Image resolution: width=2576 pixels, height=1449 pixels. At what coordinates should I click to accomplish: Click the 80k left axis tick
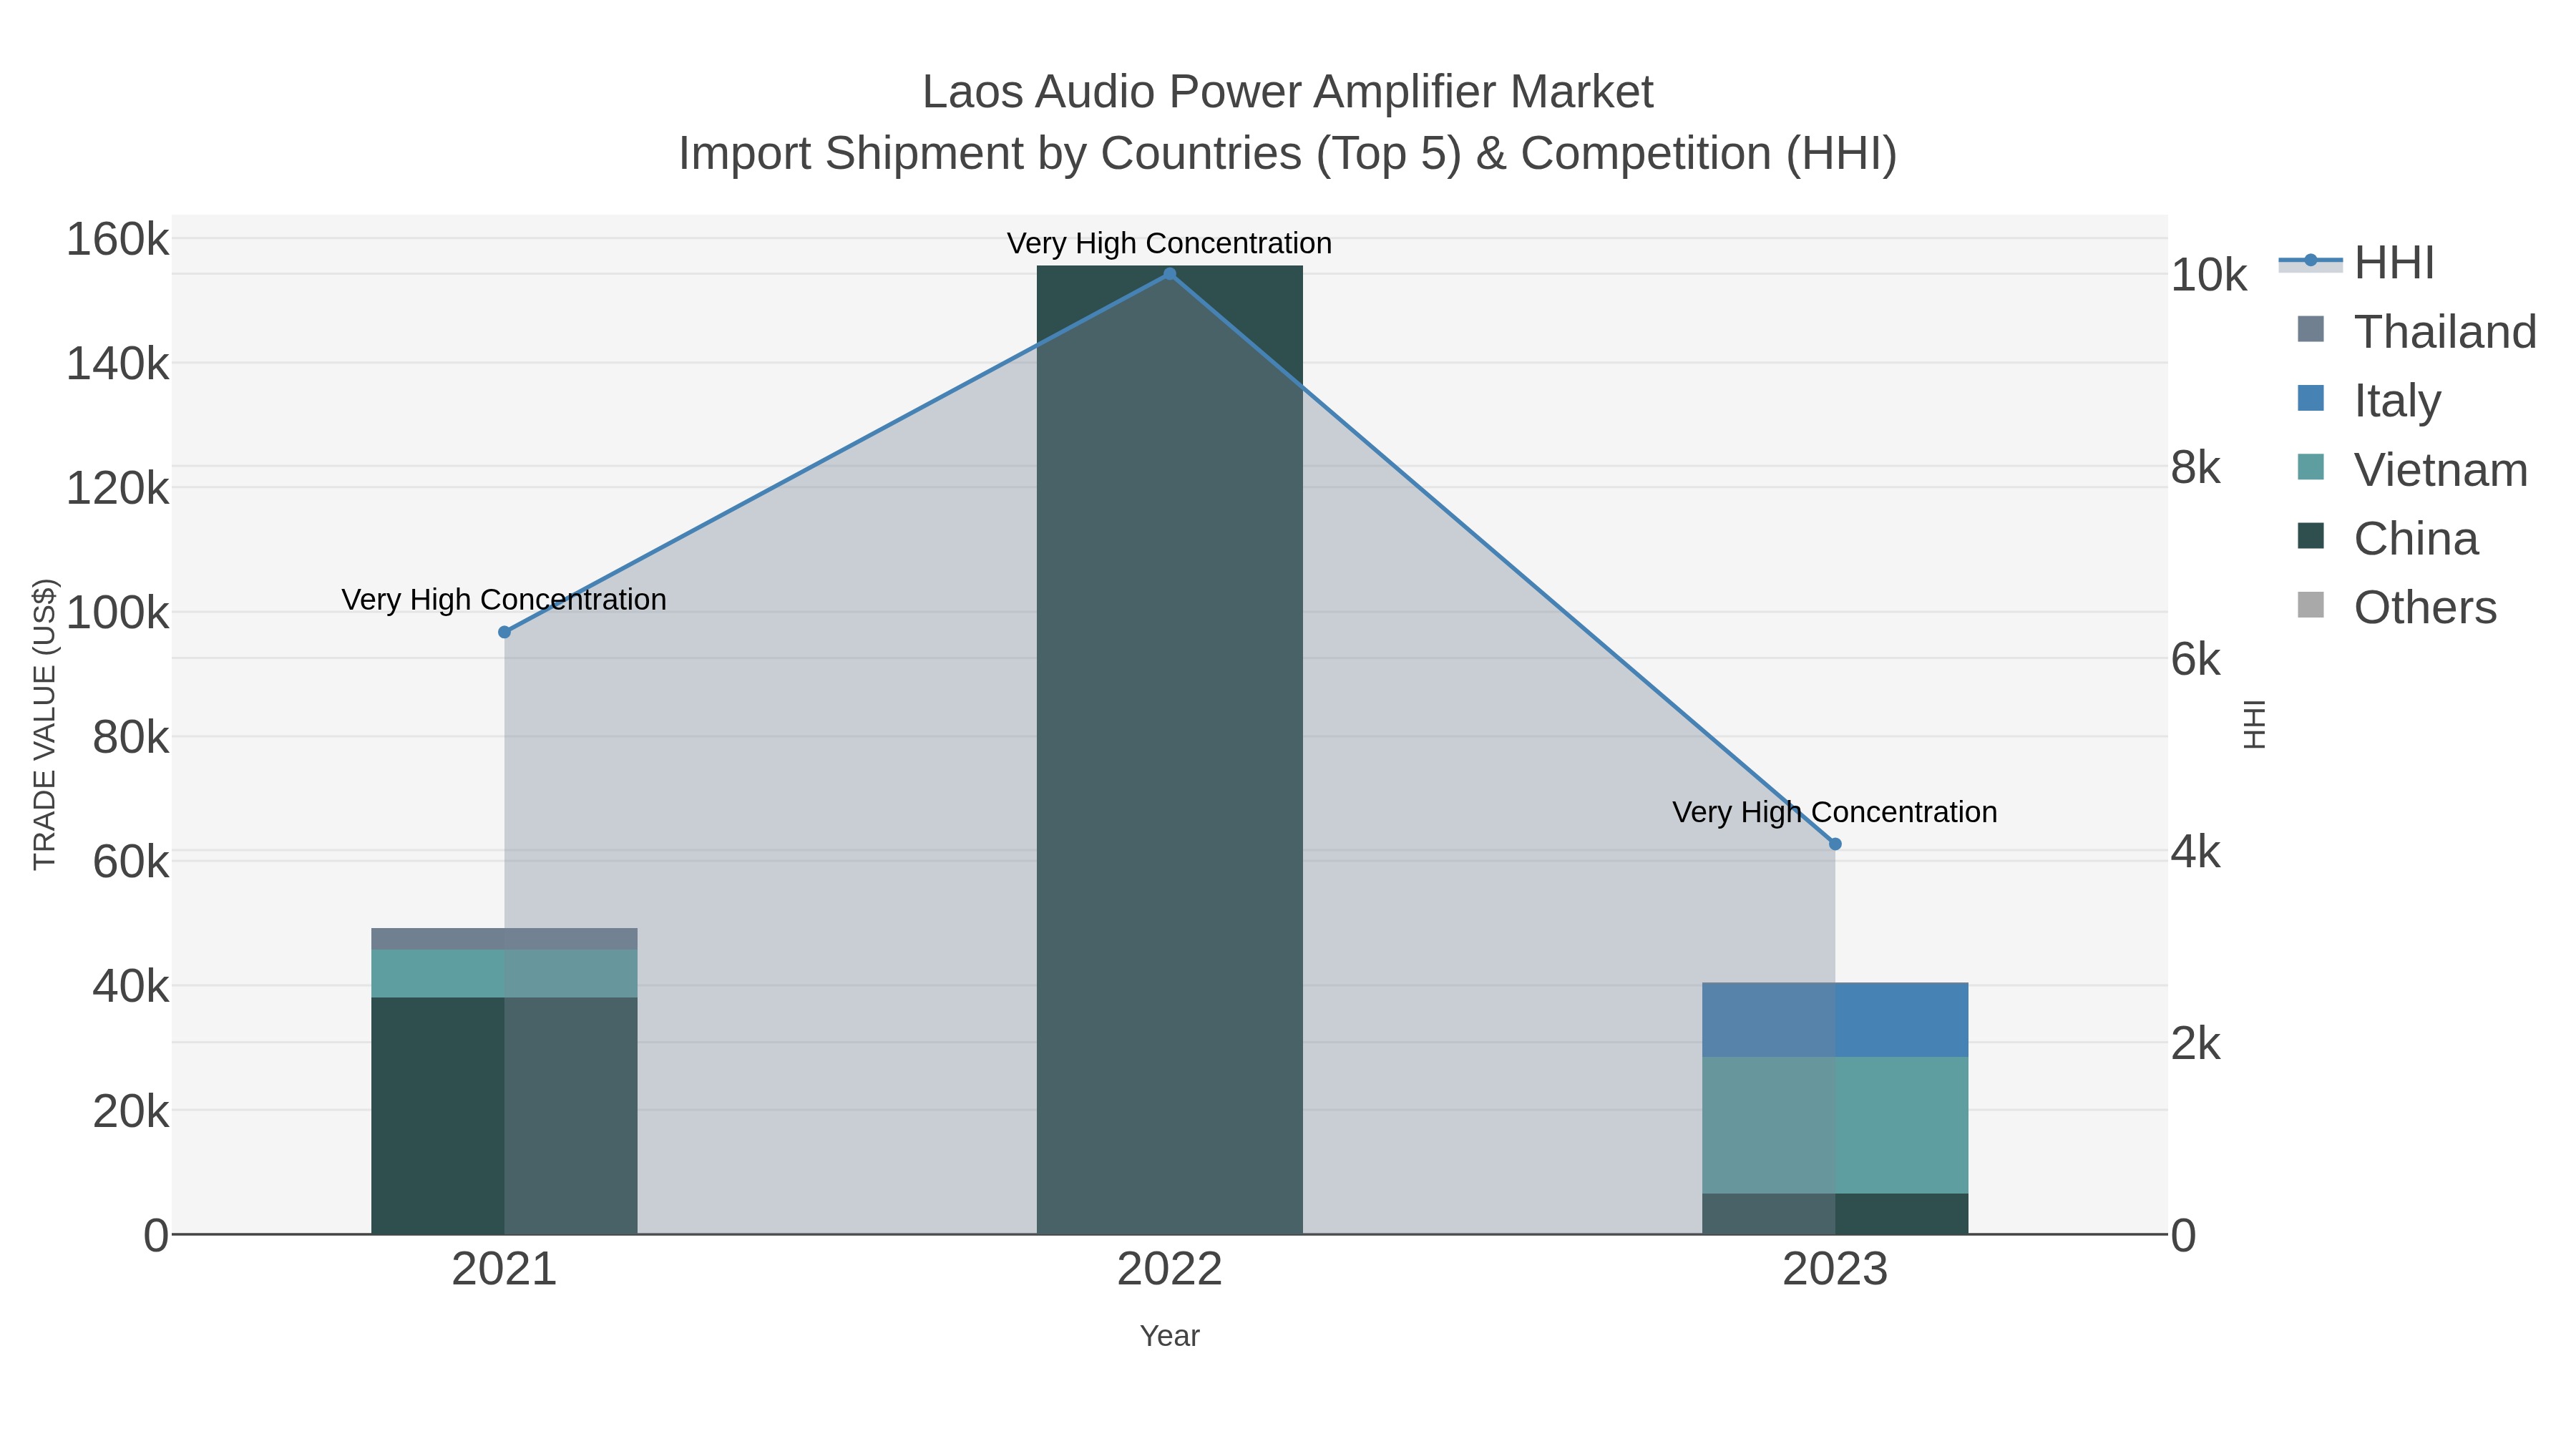tap(131, 738)
